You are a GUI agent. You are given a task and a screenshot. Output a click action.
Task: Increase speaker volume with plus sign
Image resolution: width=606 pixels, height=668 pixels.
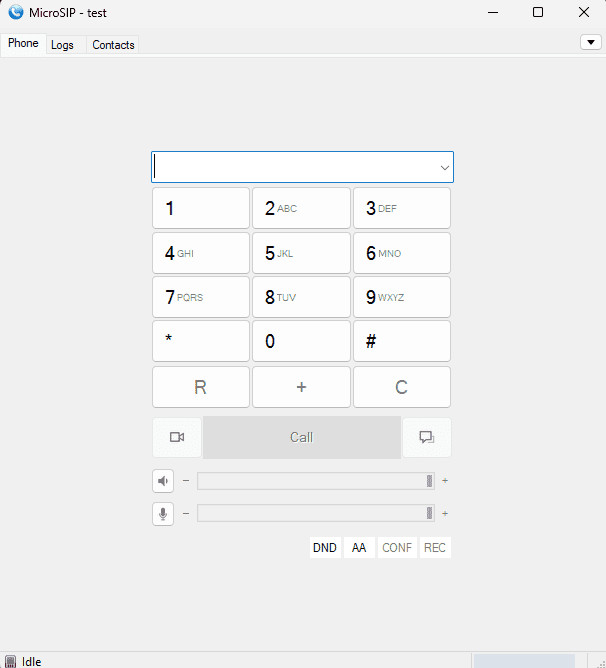(x=445, y=481)
